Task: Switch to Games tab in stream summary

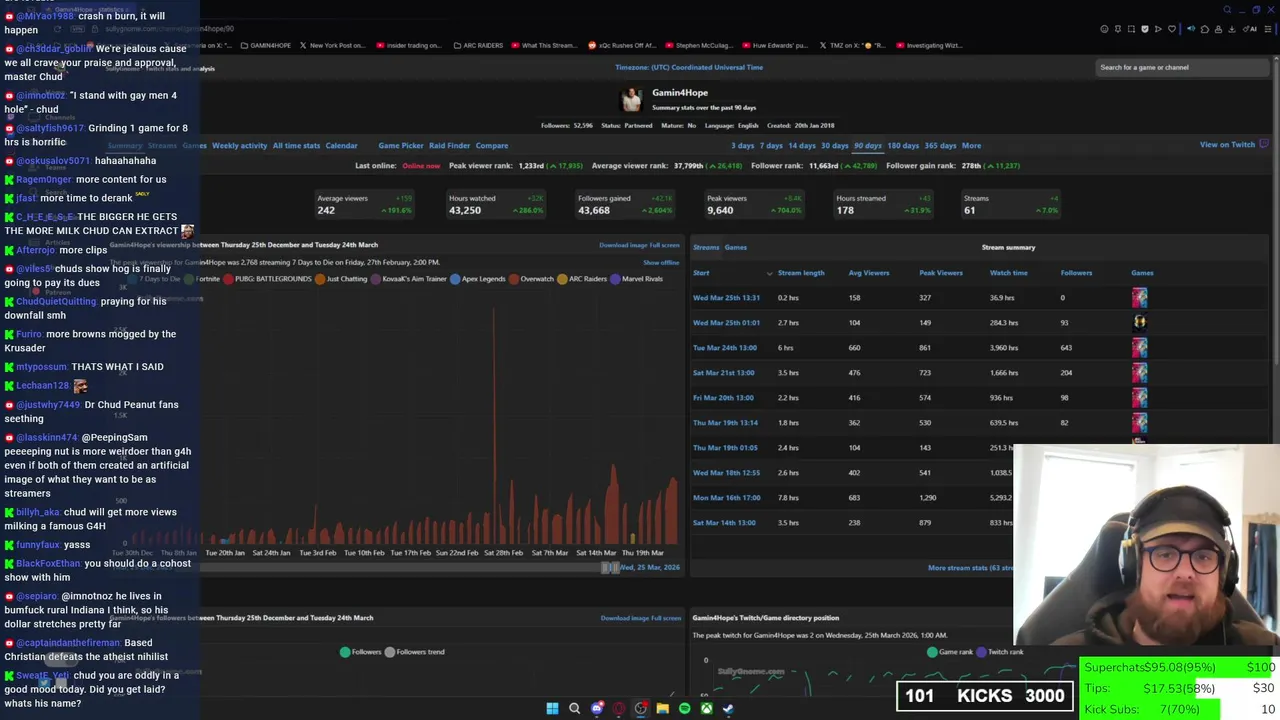Action: 735,247
